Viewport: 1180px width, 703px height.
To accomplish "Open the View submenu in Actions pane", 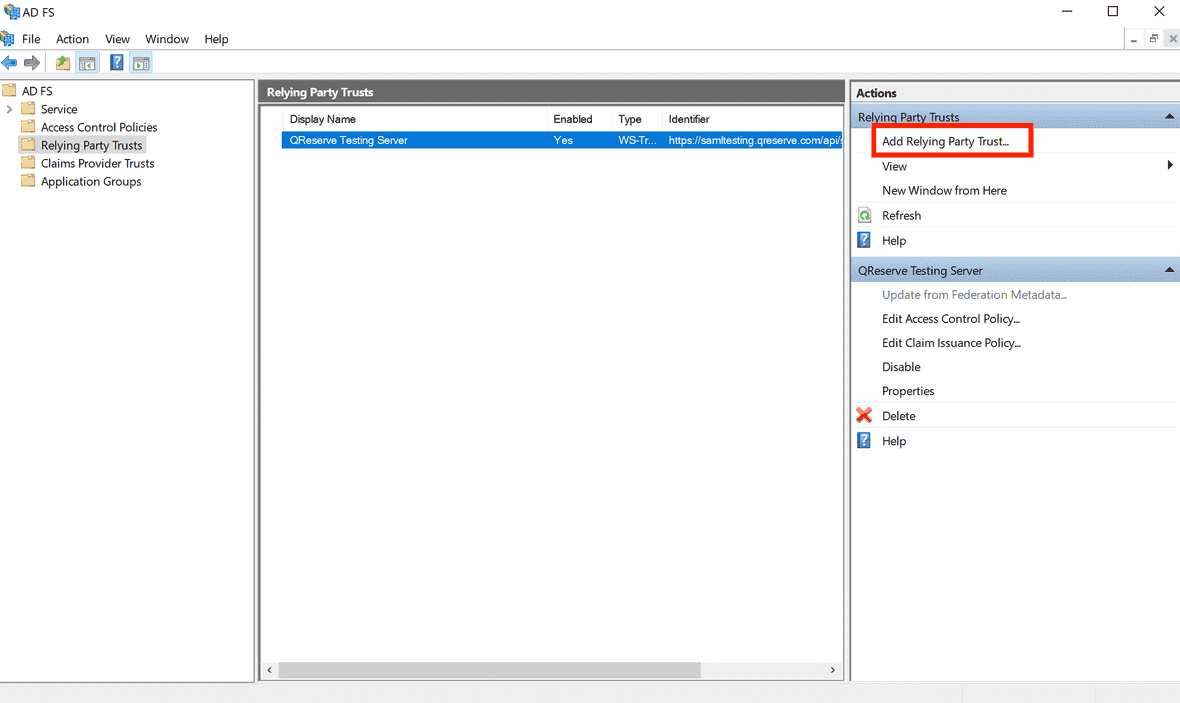I will [1169, 166].
